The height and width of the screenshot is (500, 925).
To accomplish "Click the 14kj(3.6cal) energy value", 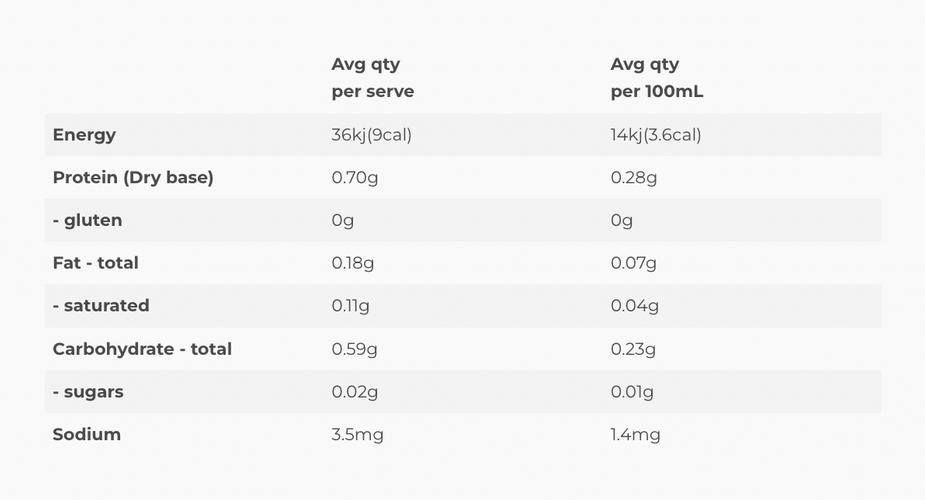I will click(656, 135).
